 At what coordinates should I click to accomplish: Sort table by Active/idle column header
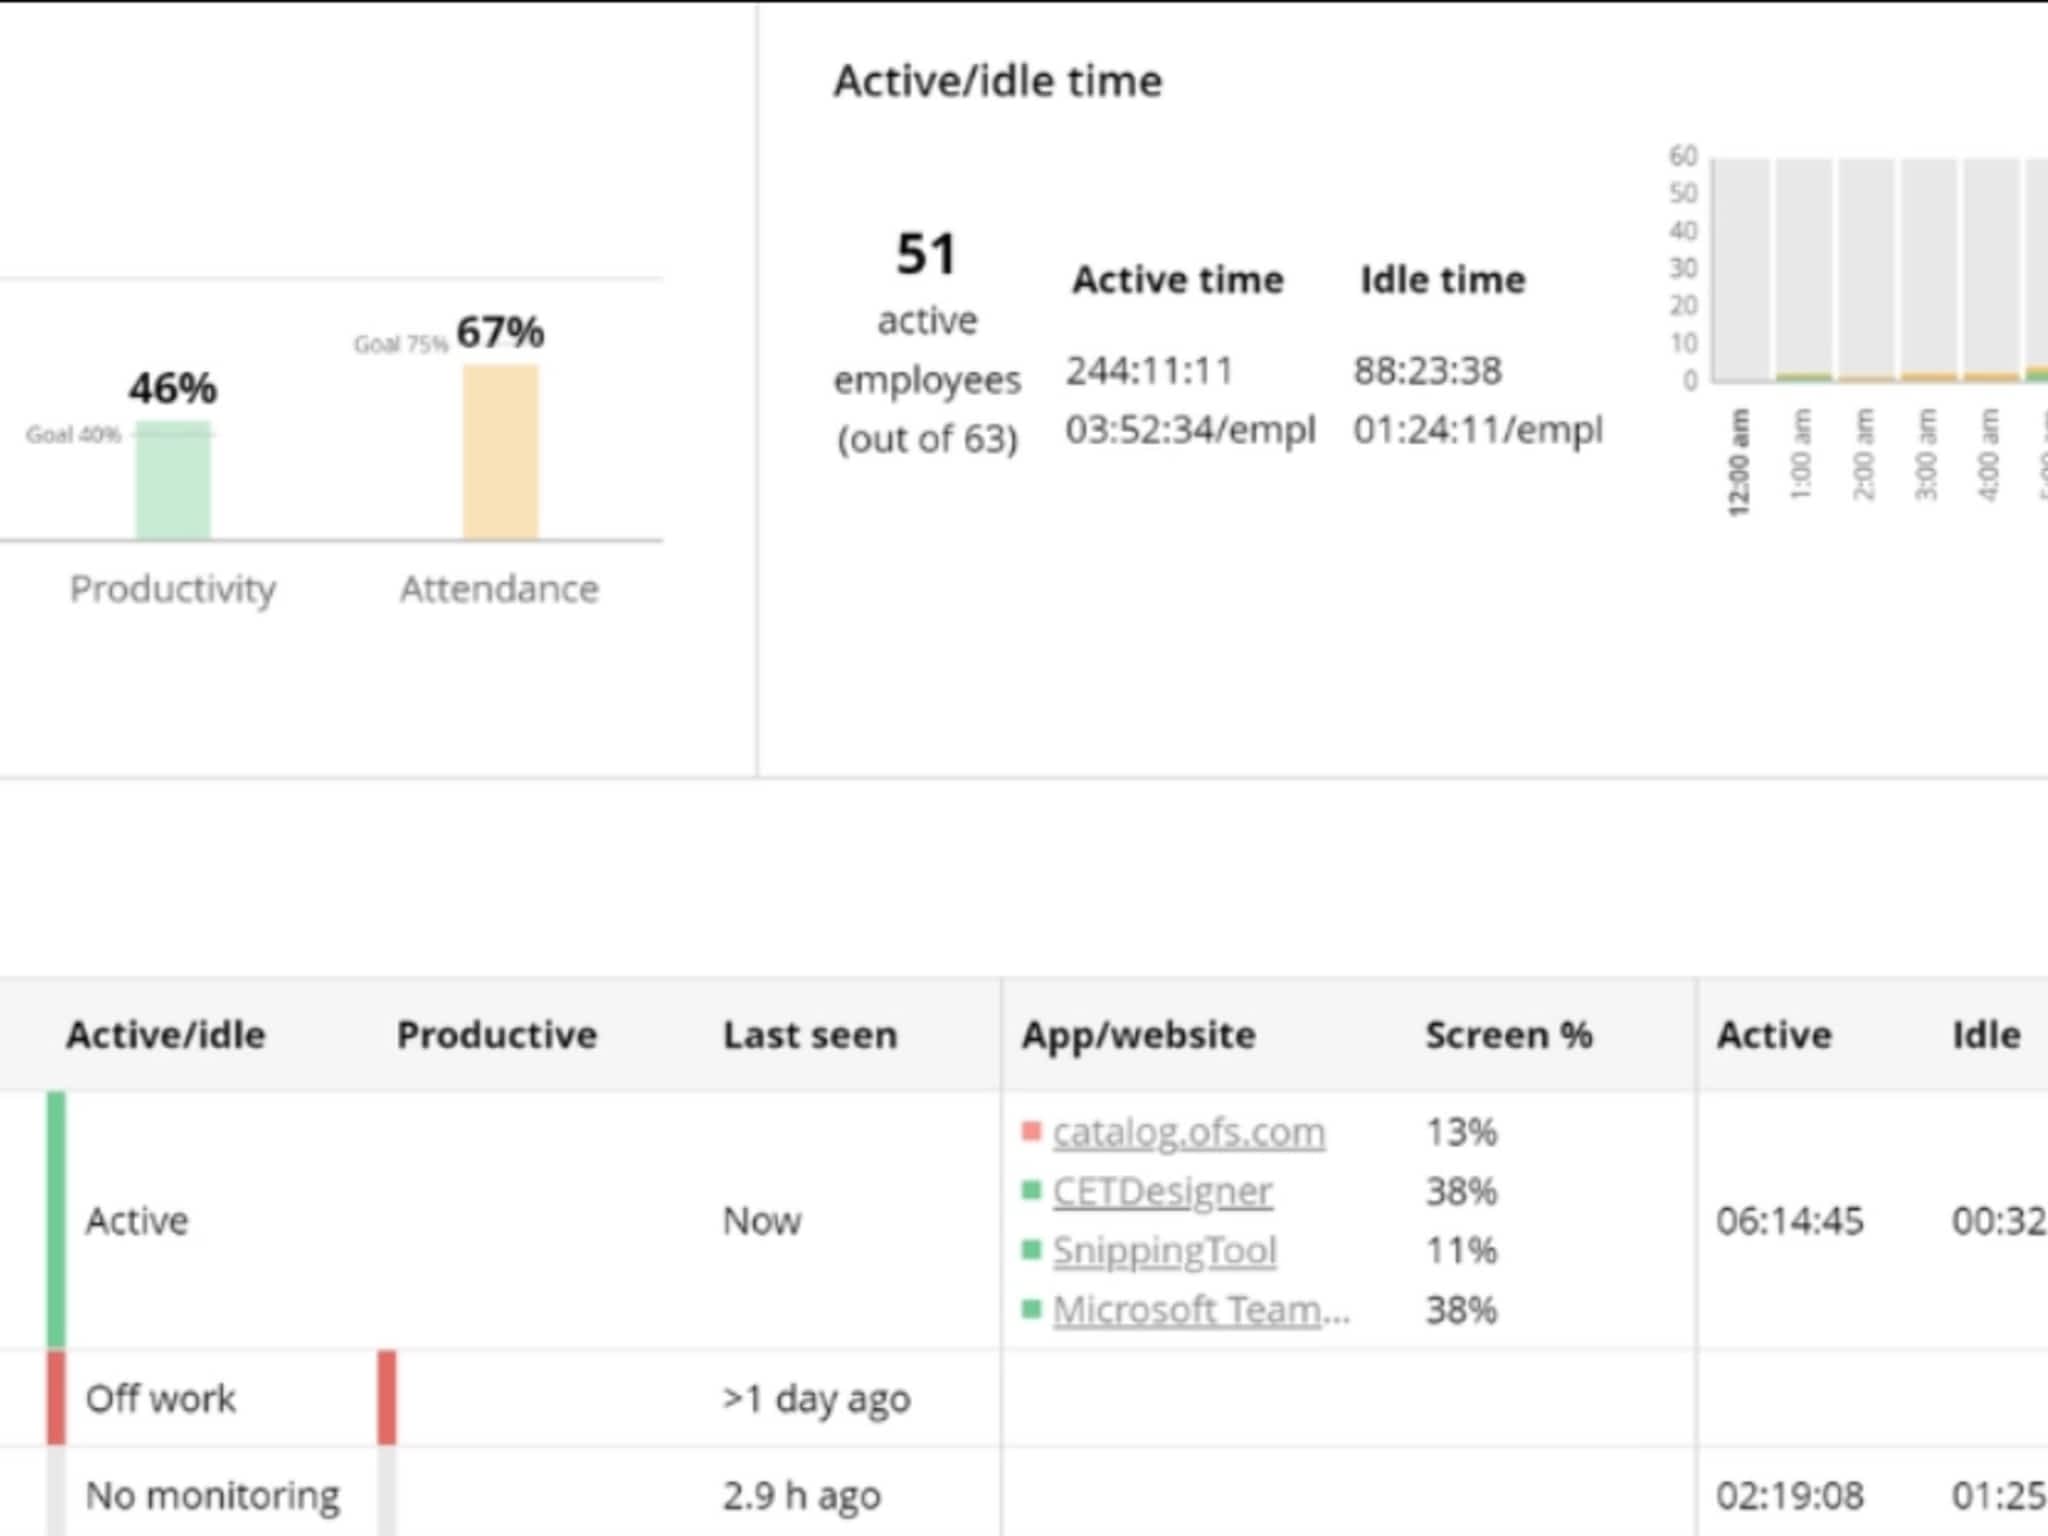click(166, 1035)
